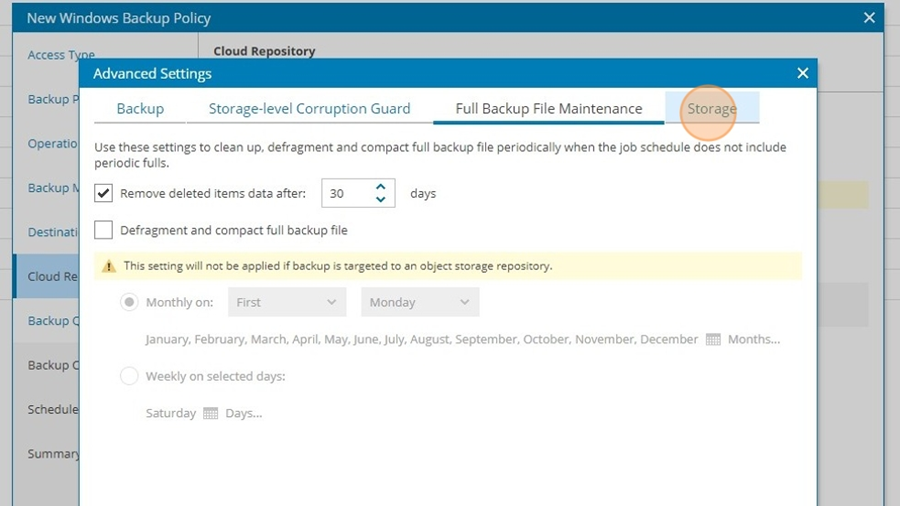This screenshot has height=506, width=900.
Task: Open the Months... link
Action: [754, 339]
